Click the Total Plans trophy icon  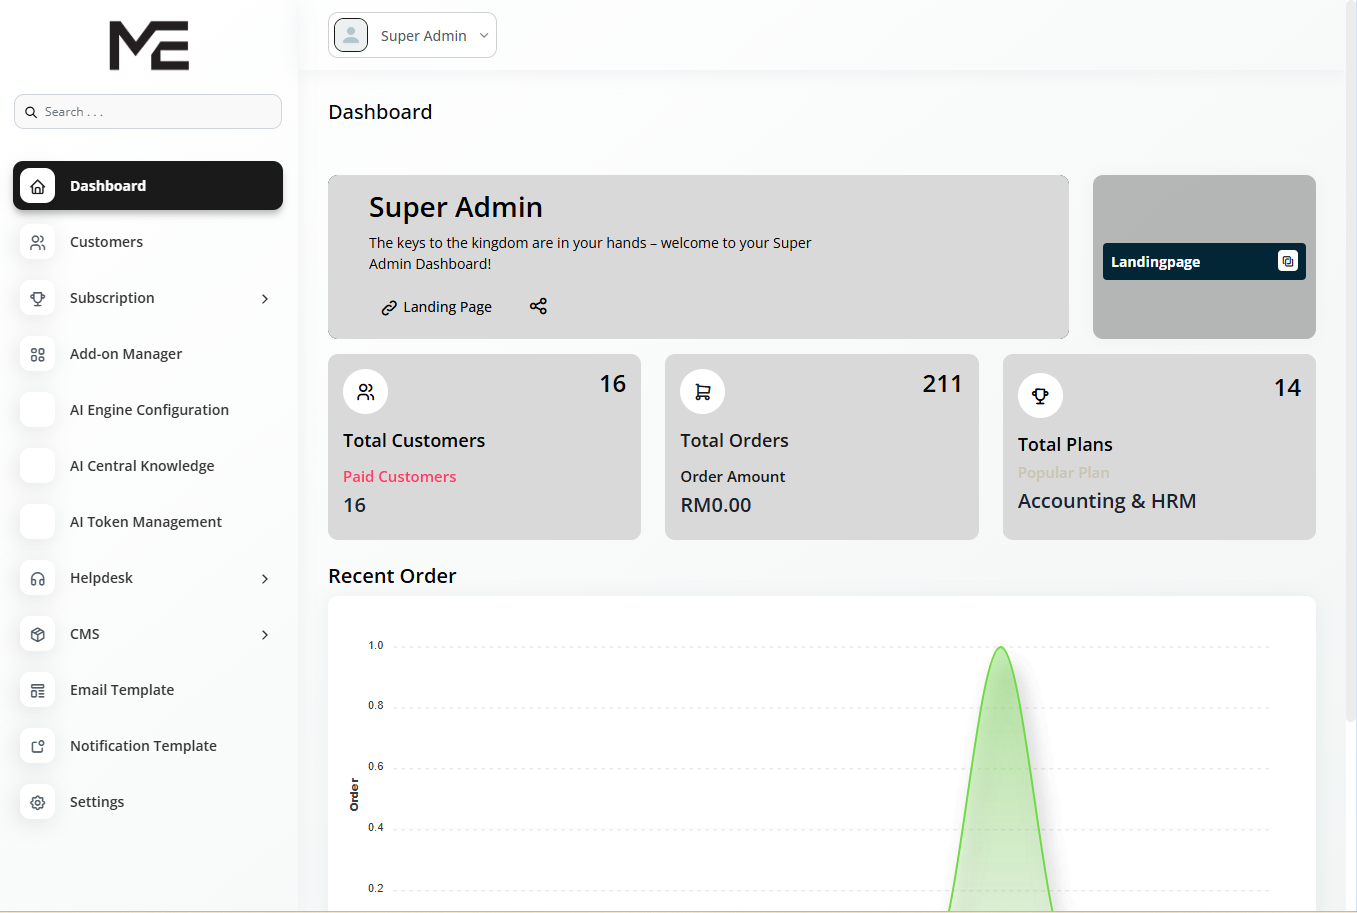(x=1040, y=396)
